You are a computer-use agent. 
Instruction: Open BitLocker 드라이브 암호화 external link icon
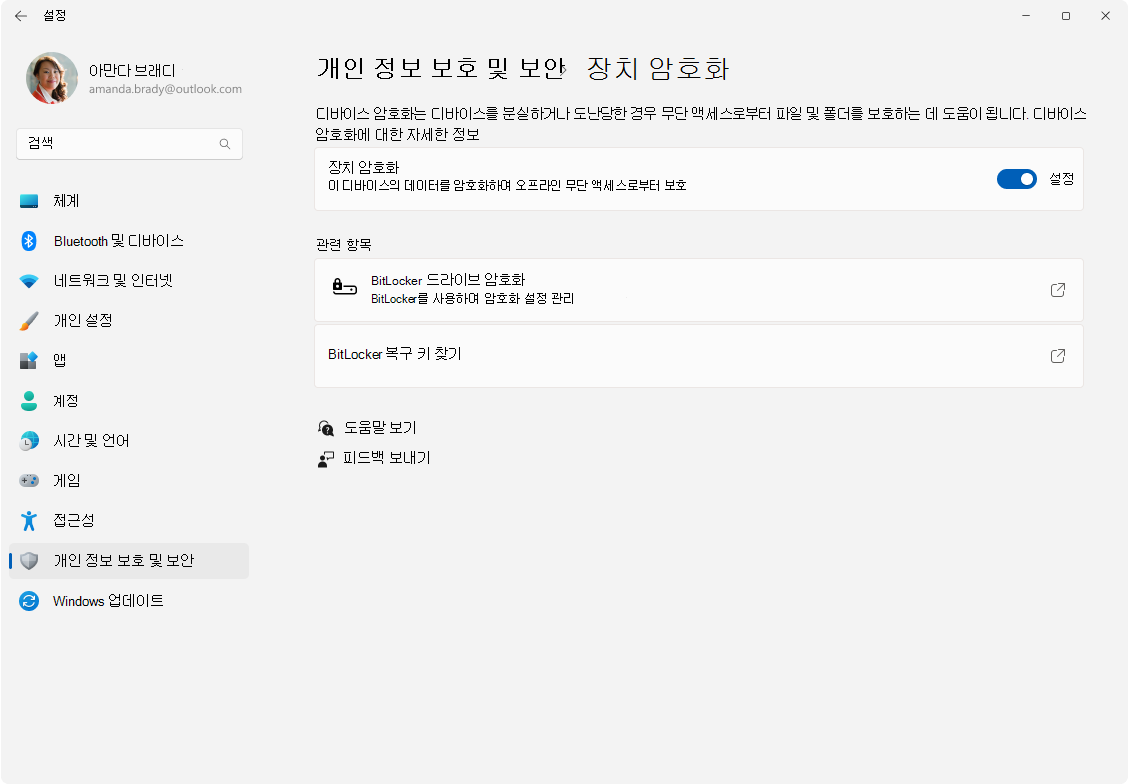click(1058, 290)
